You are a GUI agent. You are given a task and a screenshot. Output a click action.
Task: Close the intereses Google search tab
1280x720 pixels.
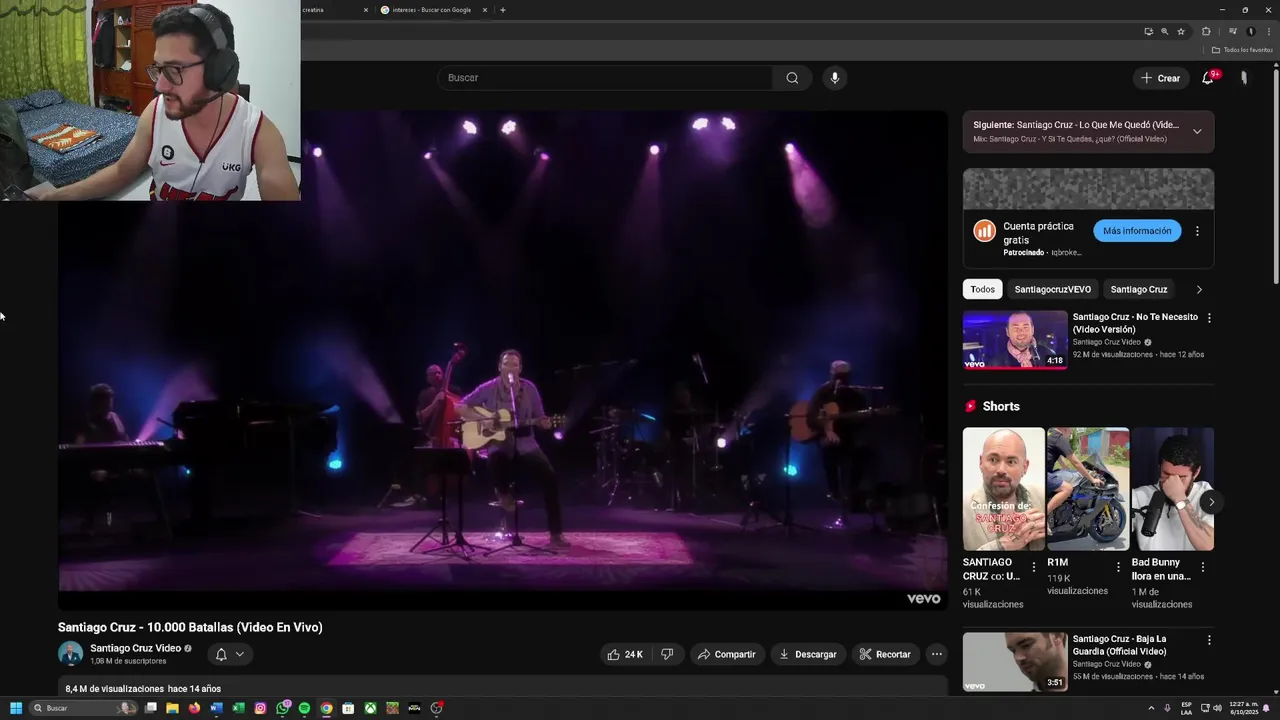click(x=485, y=10)
